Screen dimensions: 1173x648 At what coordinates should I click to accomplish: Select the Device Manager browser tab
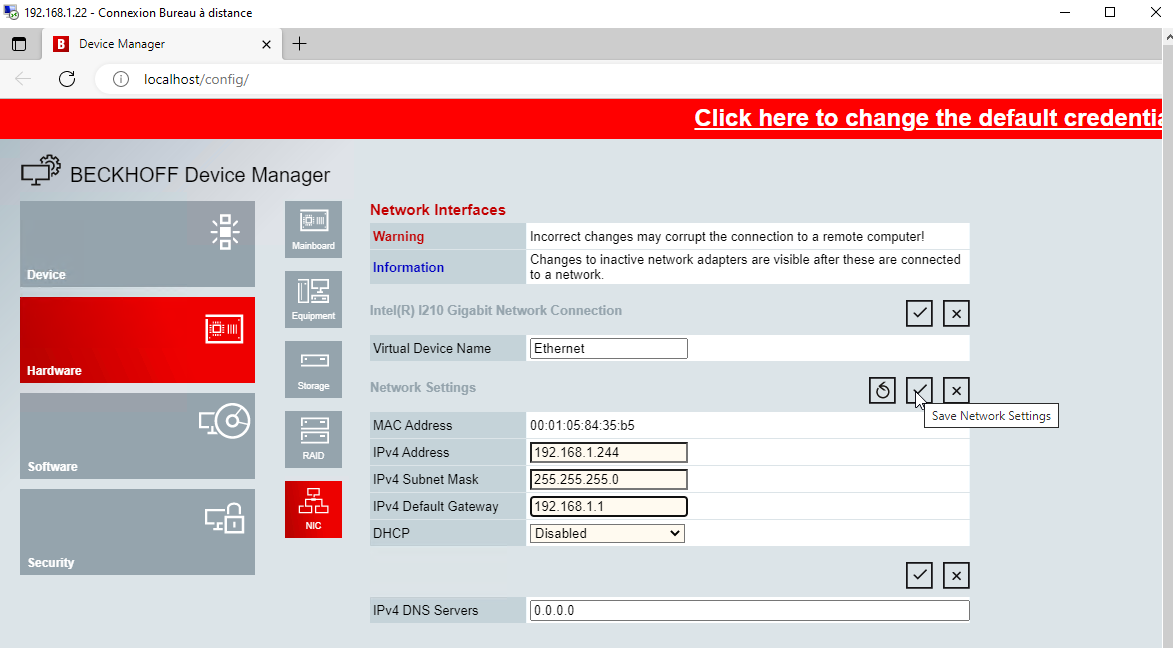(x=163, y=44)
